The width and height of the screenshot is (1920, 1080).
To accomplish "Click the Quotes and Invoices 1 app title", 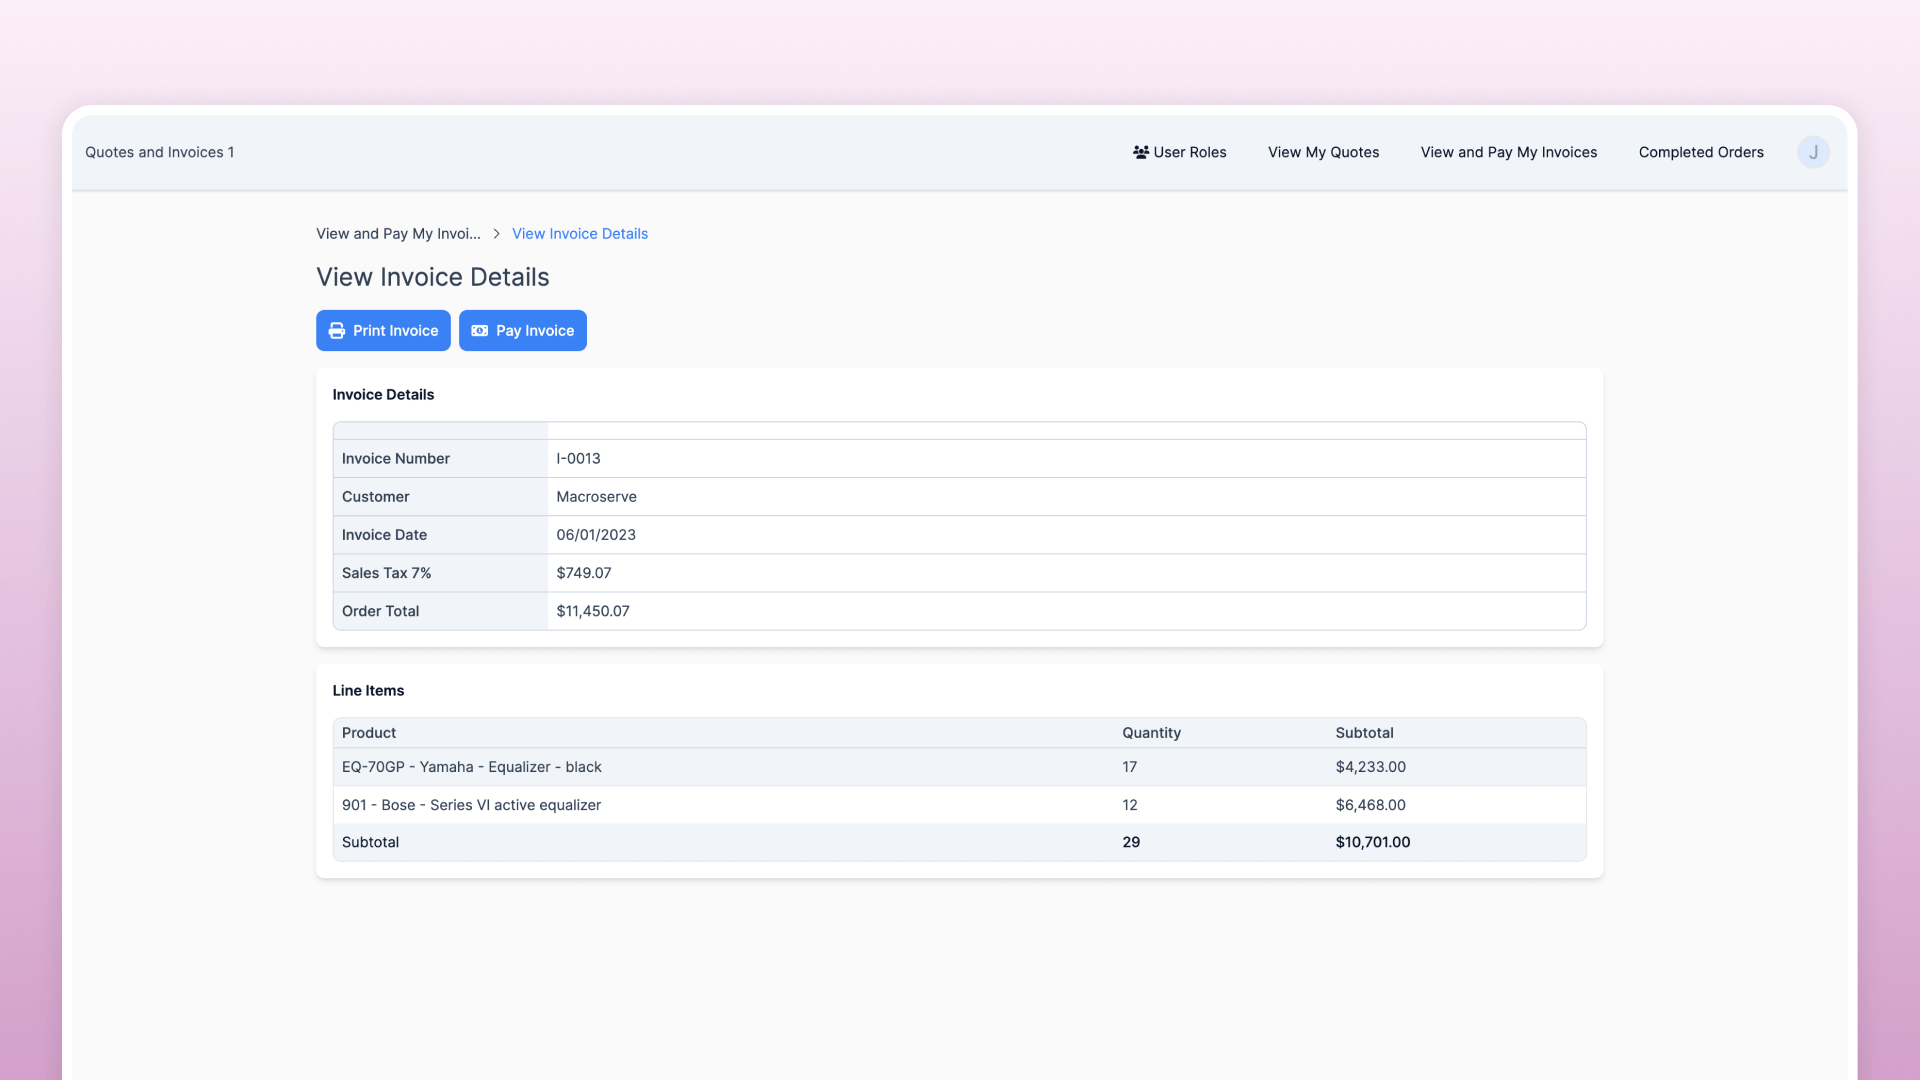I will tap(159, 152).
